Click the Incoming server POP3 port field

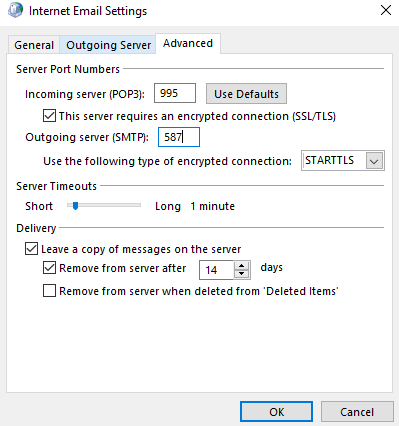(175, 93)
